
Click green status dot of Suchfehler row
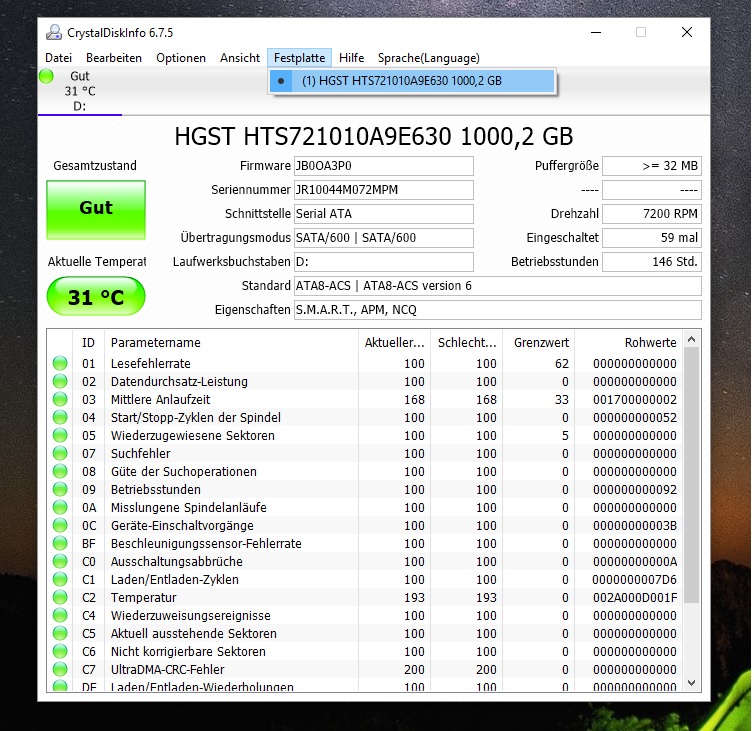(x=60, y=454)
